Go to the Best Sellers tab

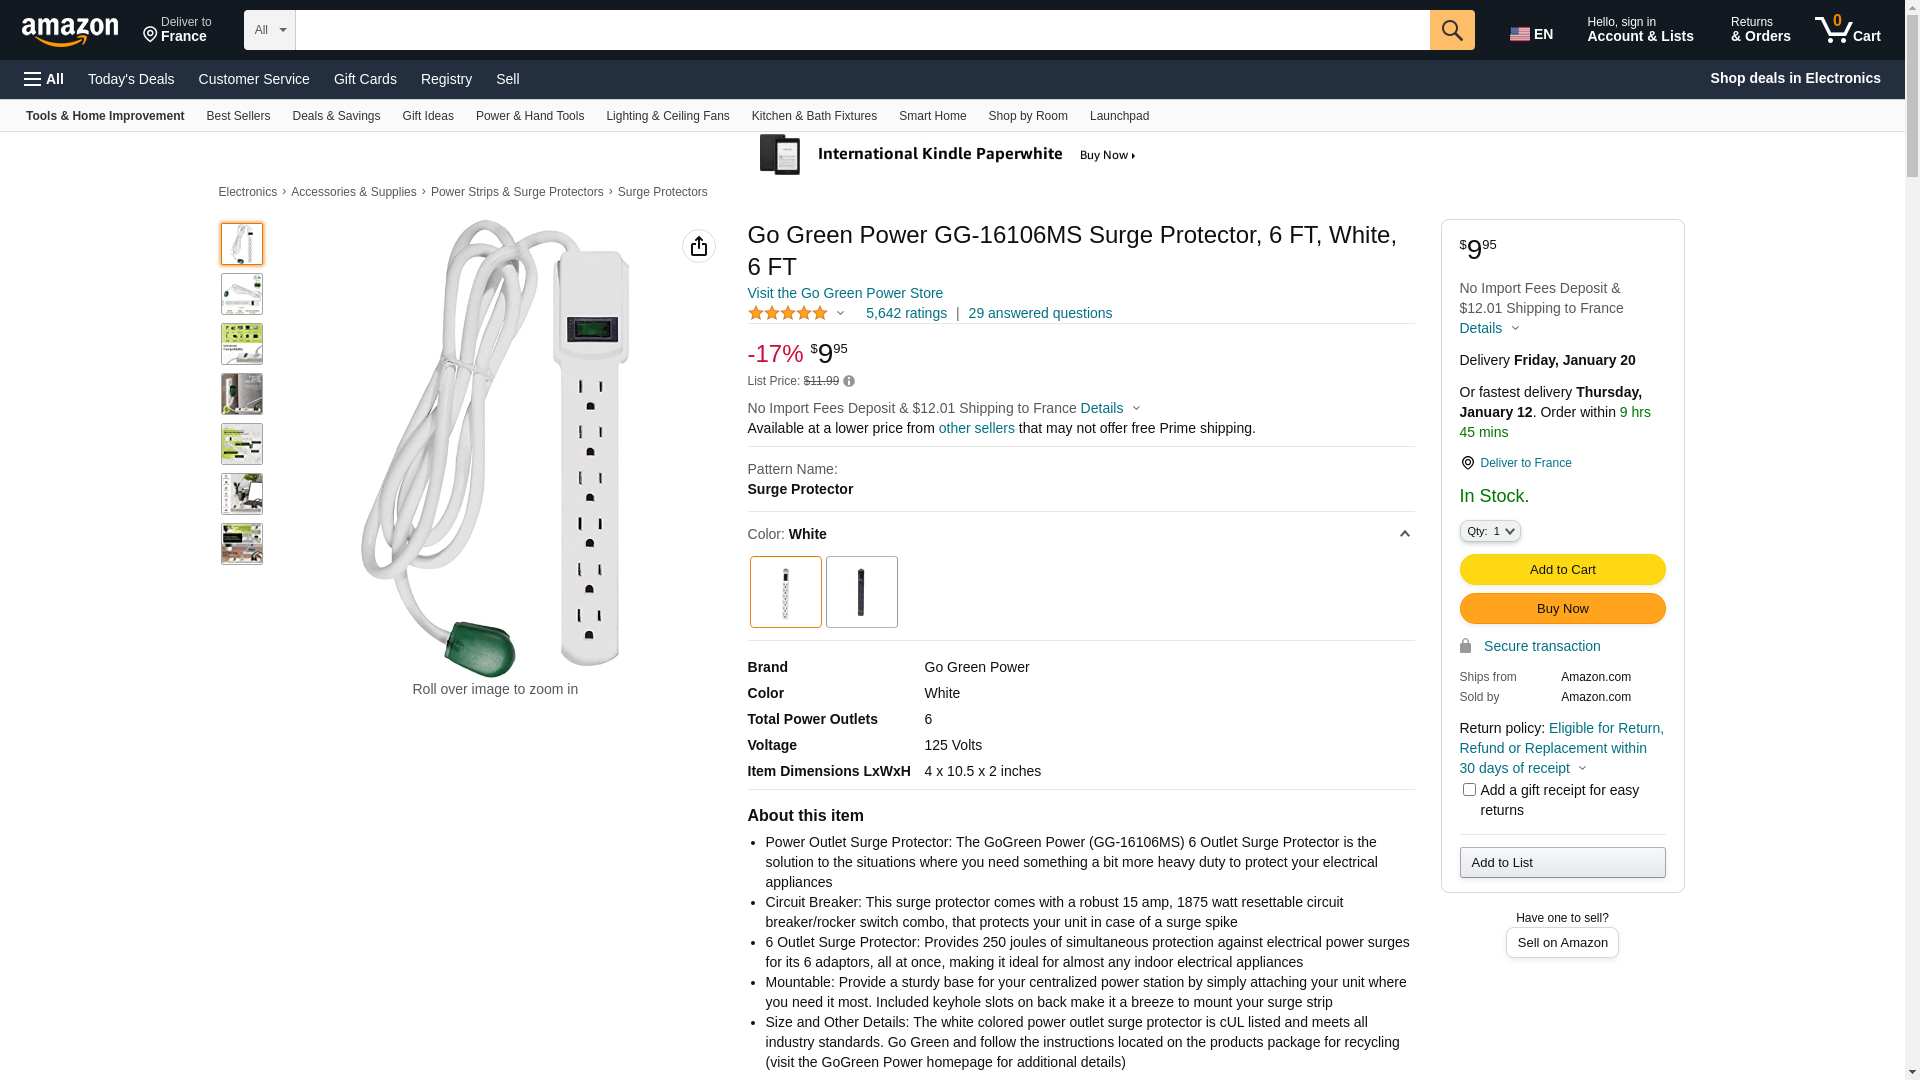point(238,116)
